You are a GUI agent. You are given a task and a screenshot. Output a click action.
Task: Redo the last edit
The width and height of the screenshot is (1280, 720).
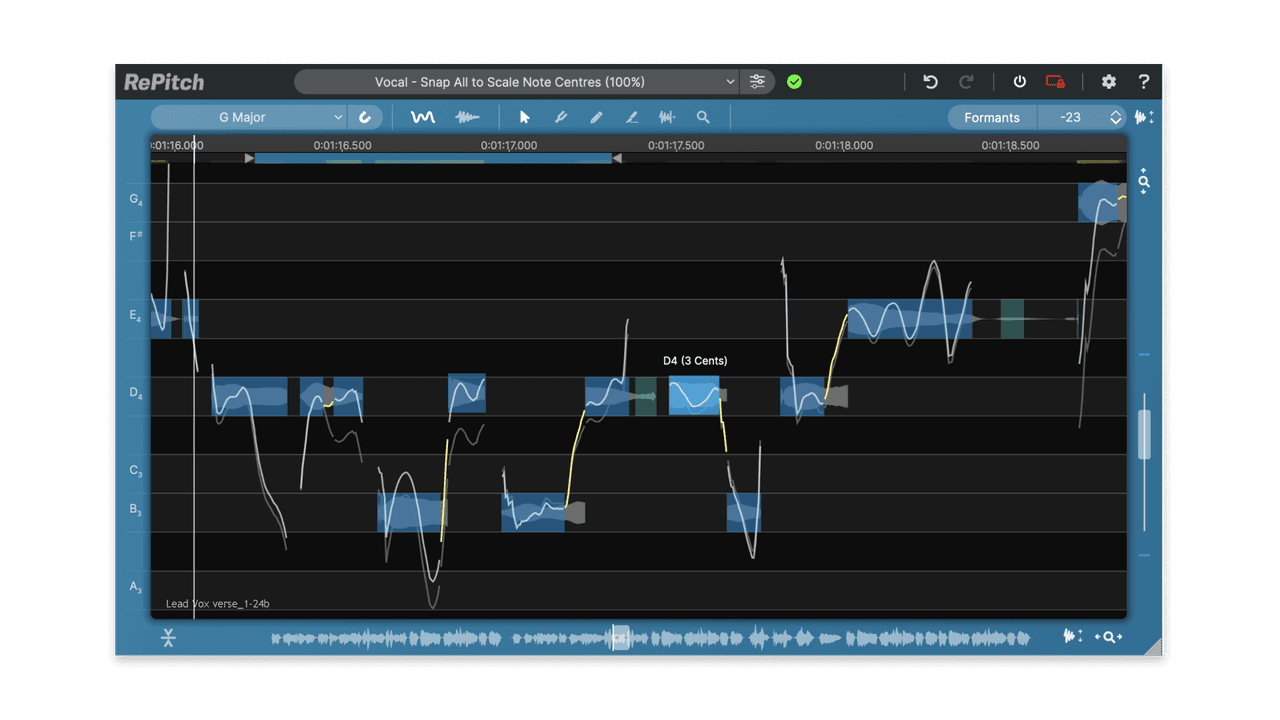(966, 82)
